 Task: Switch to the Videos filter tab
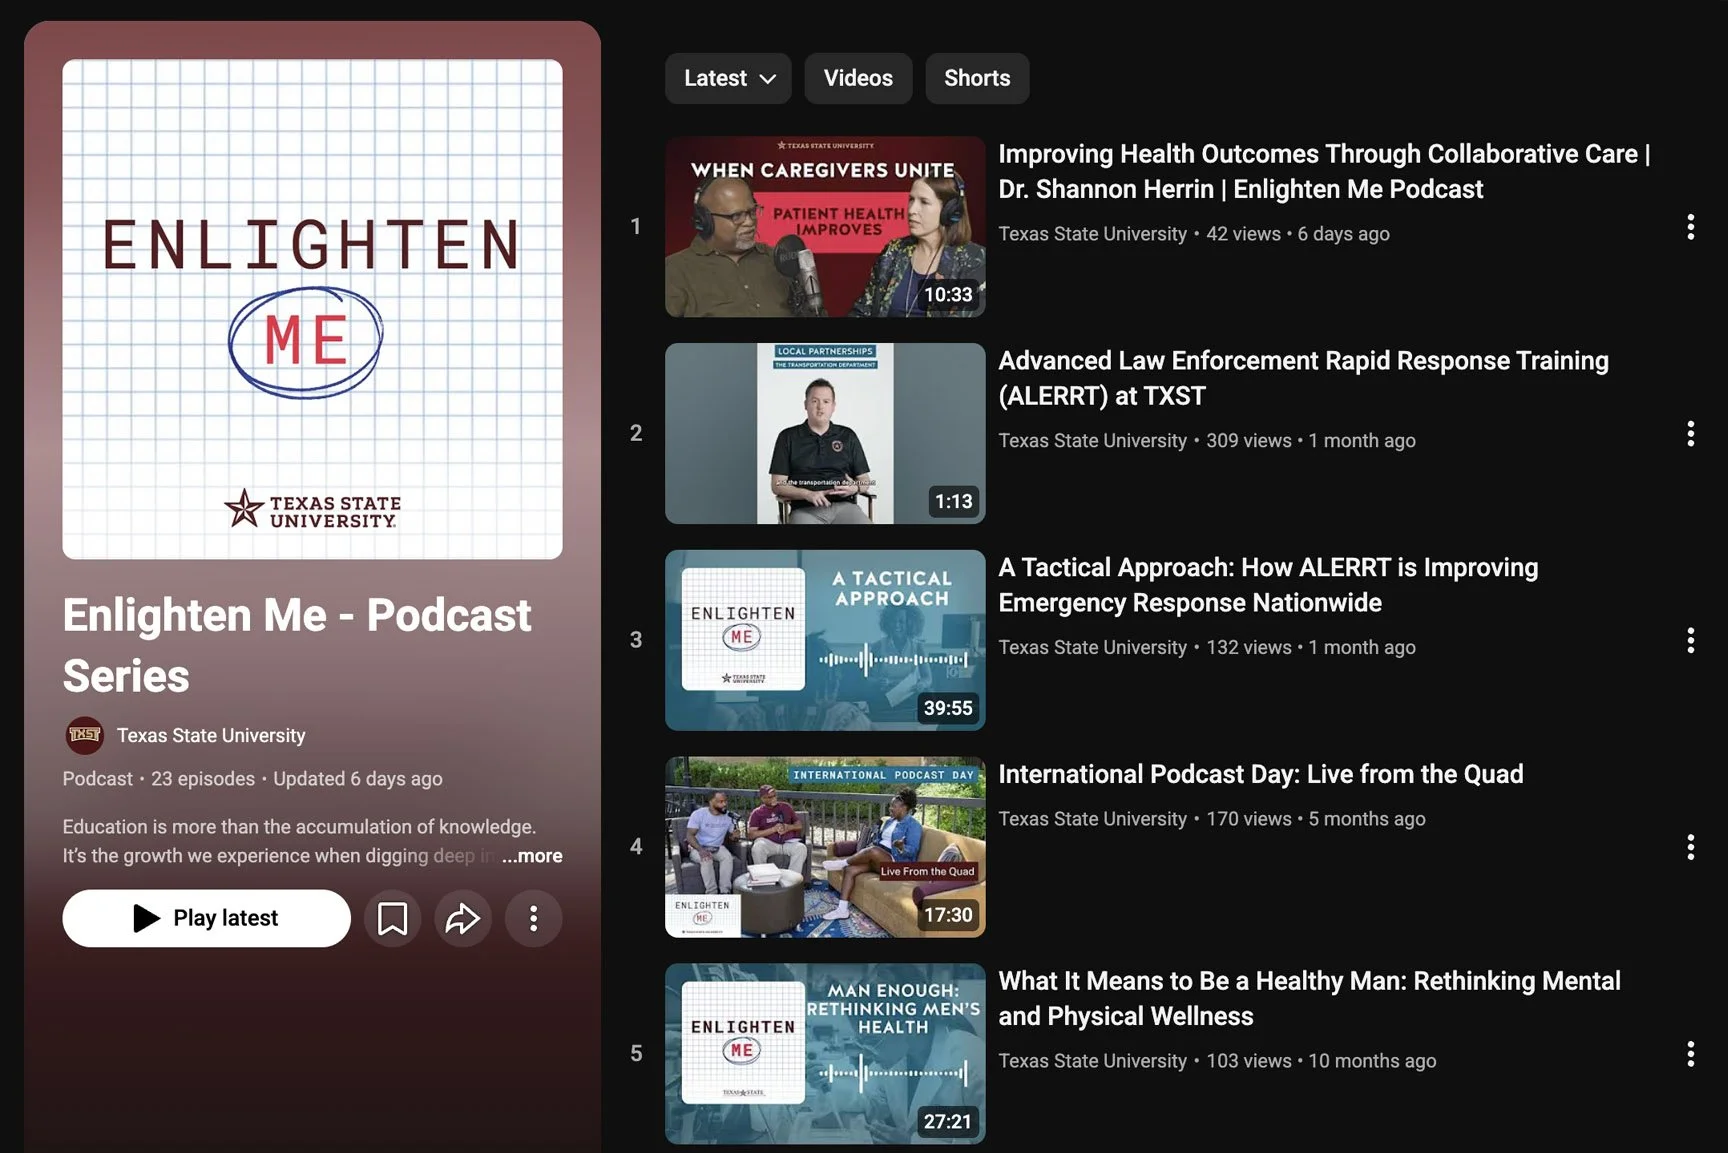(858, 78)
